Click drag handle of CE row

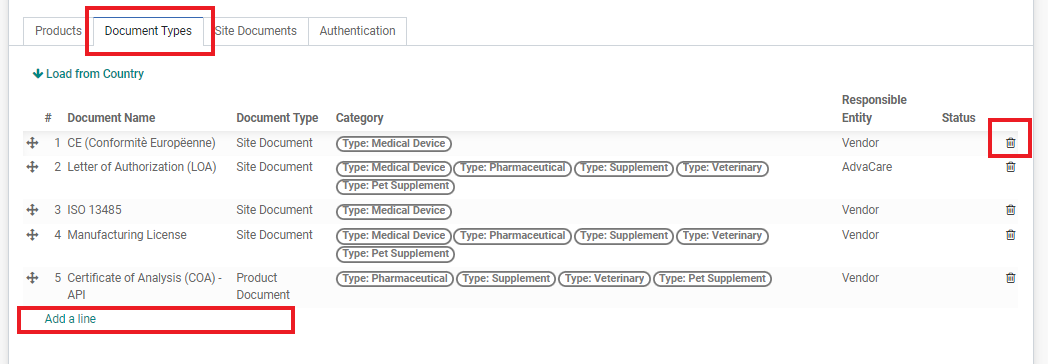[31, 142]
